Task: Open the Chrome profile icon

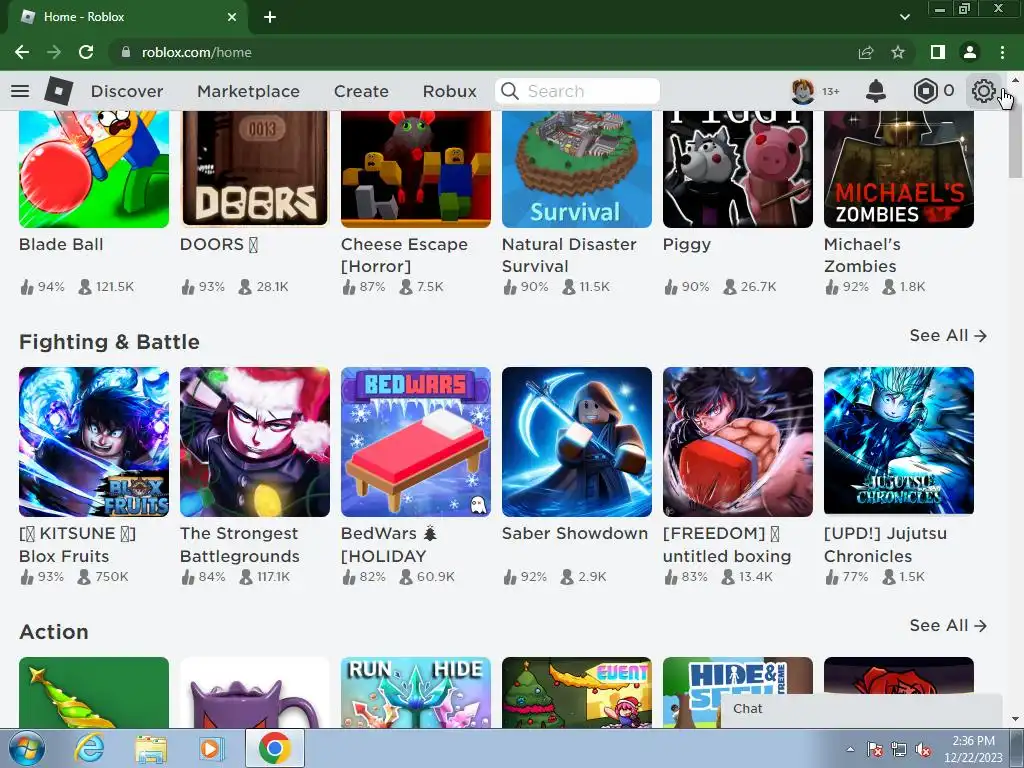Action: coord(970,52)
